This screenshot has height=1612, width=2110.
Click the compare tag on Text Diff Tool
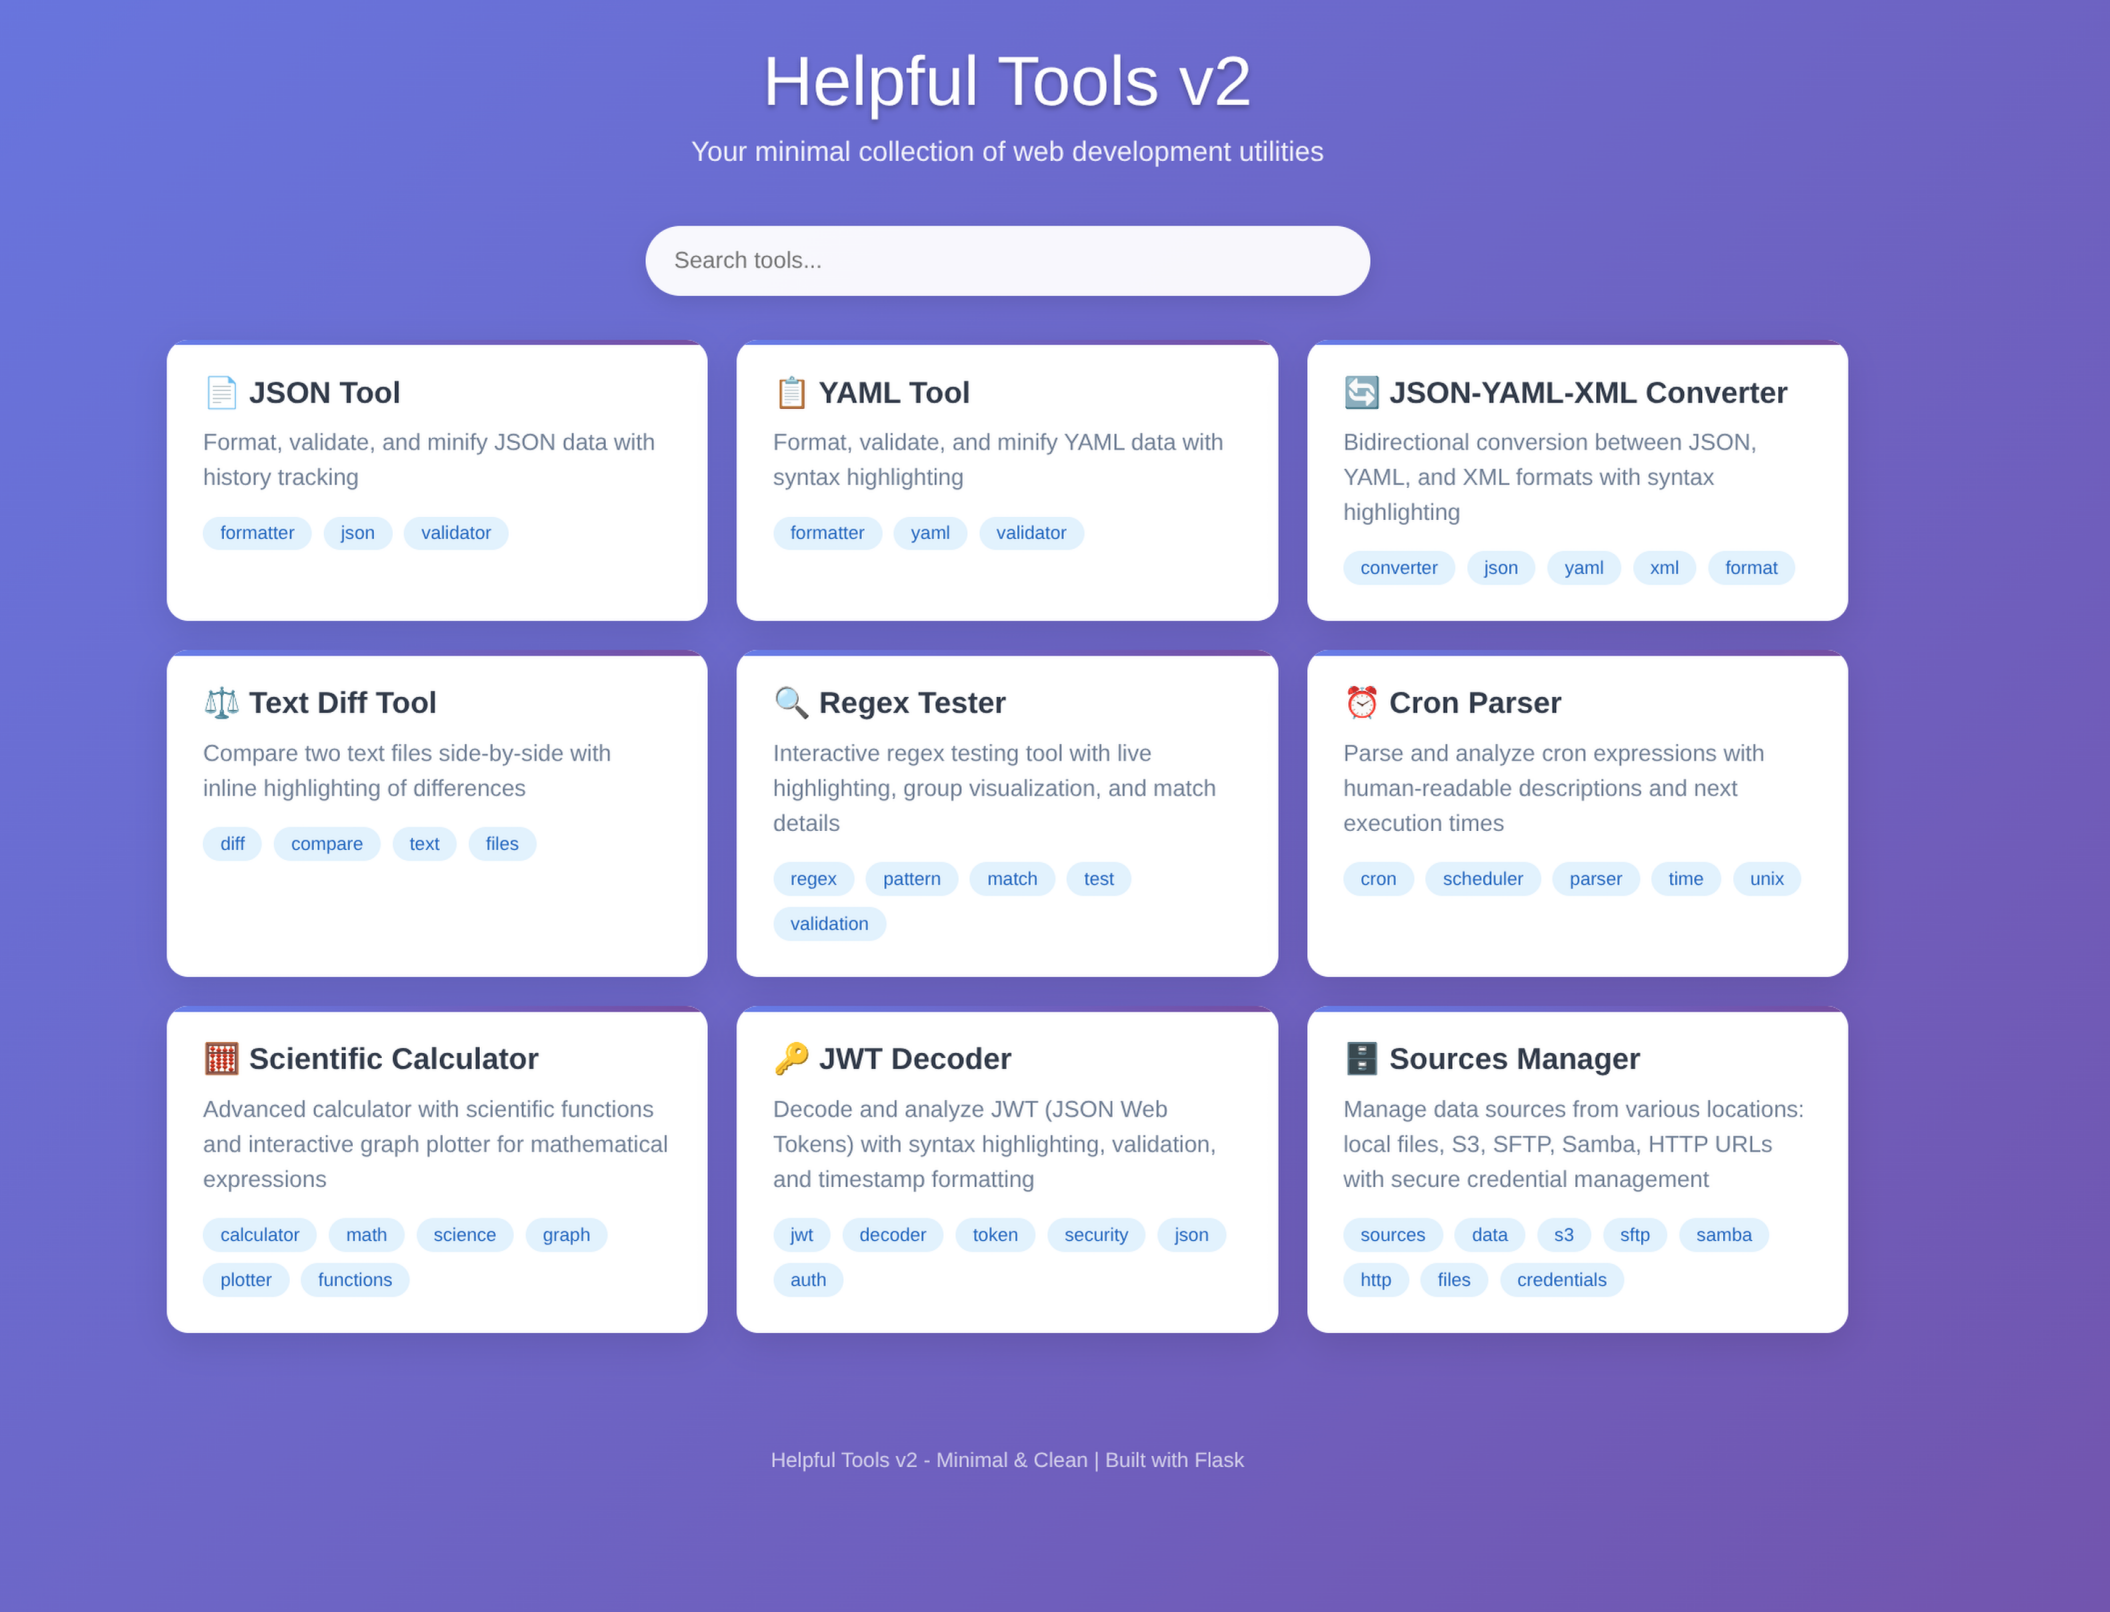click(326, 843)
